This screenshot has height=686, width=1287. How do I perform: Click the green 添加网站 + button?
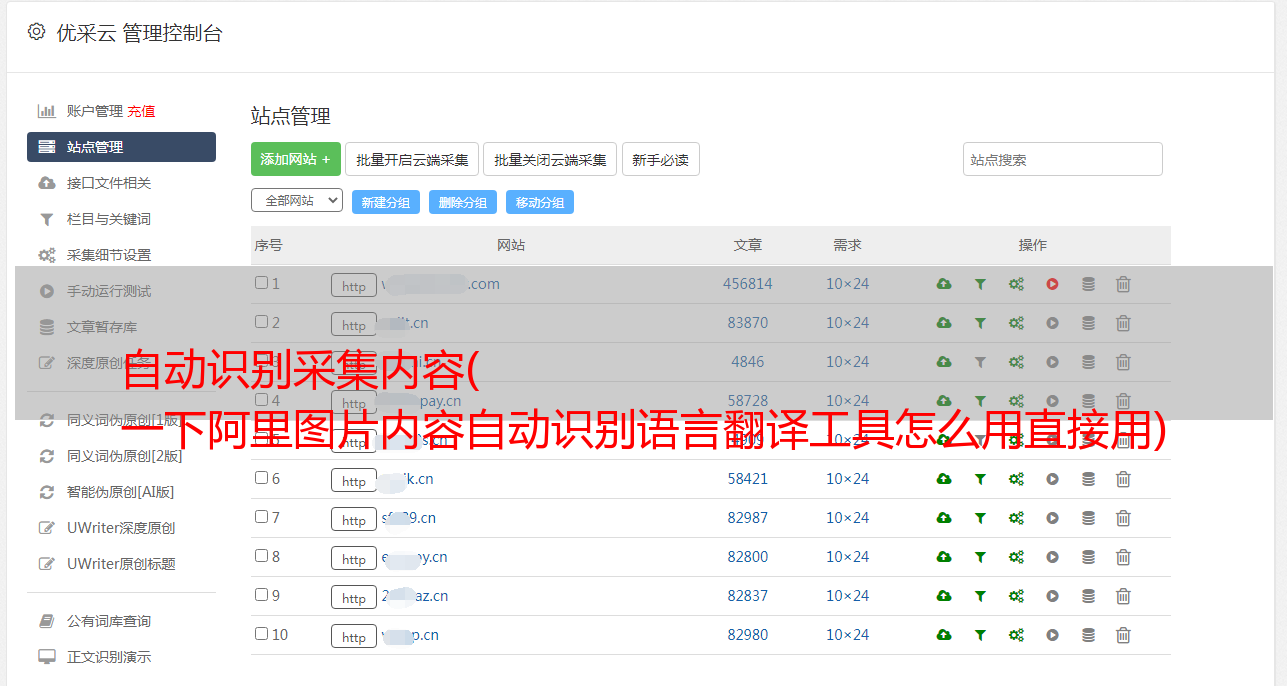tap(295, 159)
